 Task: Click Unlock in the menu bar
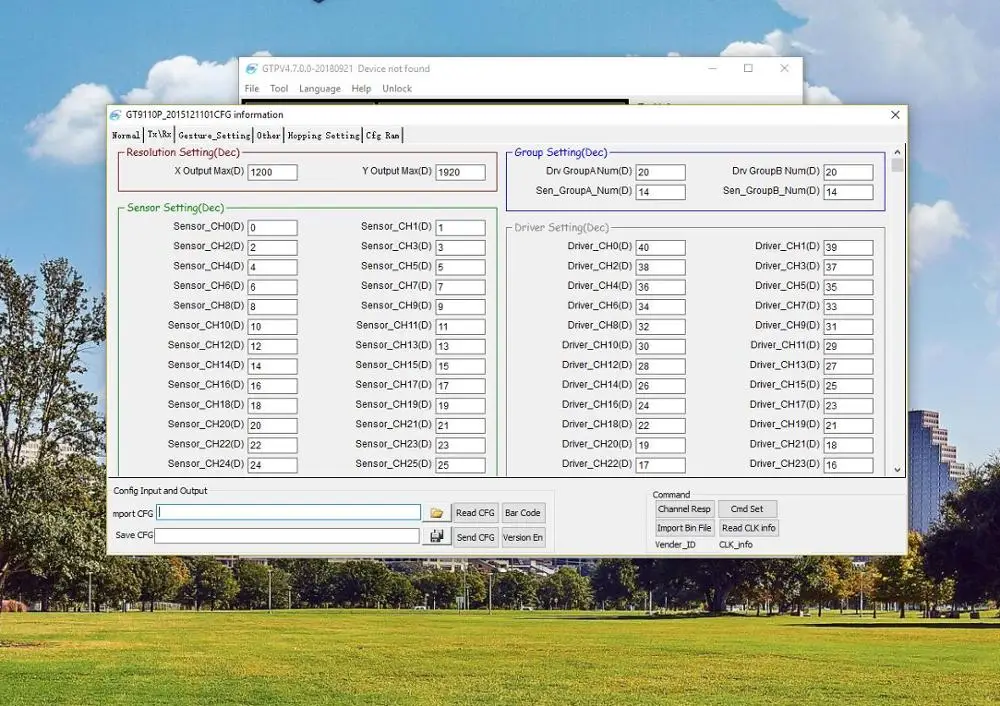point(397,89)
